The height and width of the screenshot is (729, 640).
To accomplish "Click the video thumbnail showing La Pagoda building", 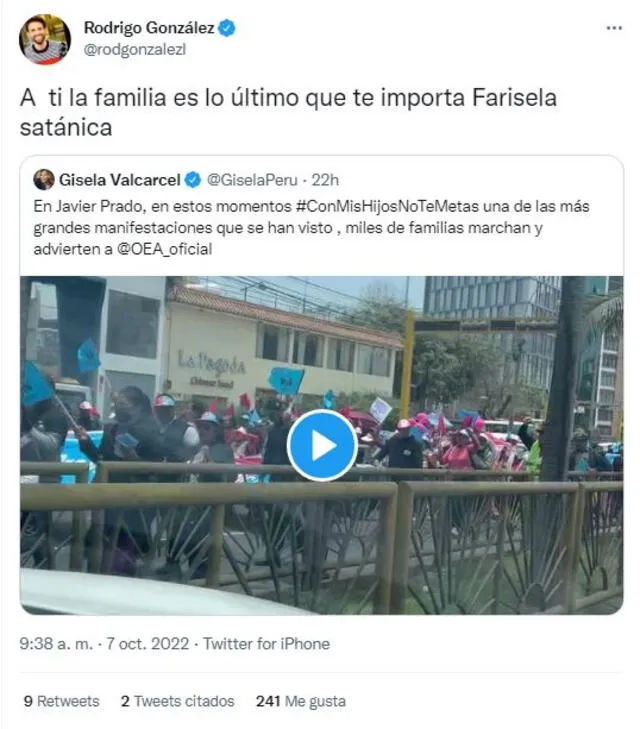I will [x=322, y=445].
